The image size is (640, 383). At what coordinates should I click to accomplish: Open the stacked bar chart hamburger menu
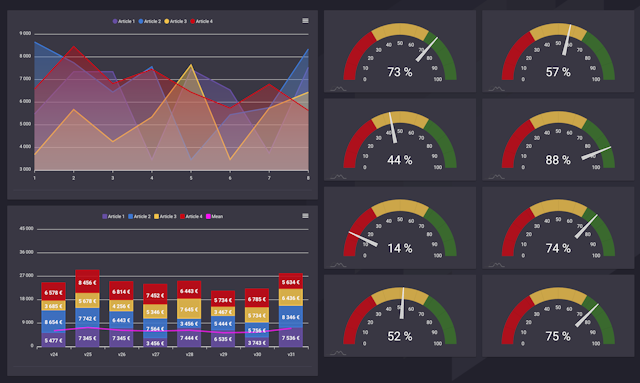305,216
